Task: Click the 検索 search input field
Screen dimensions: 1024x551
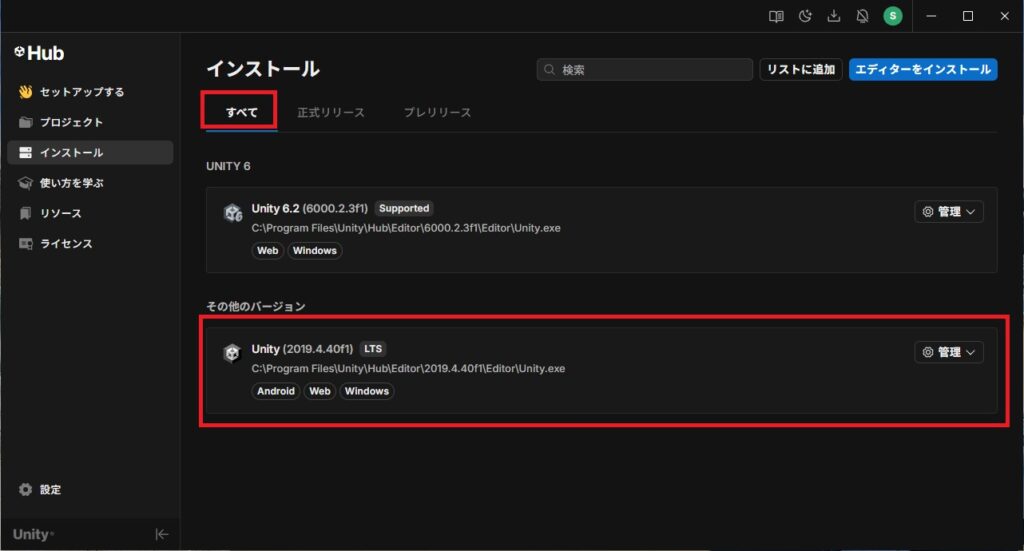Action: [645, 70]
